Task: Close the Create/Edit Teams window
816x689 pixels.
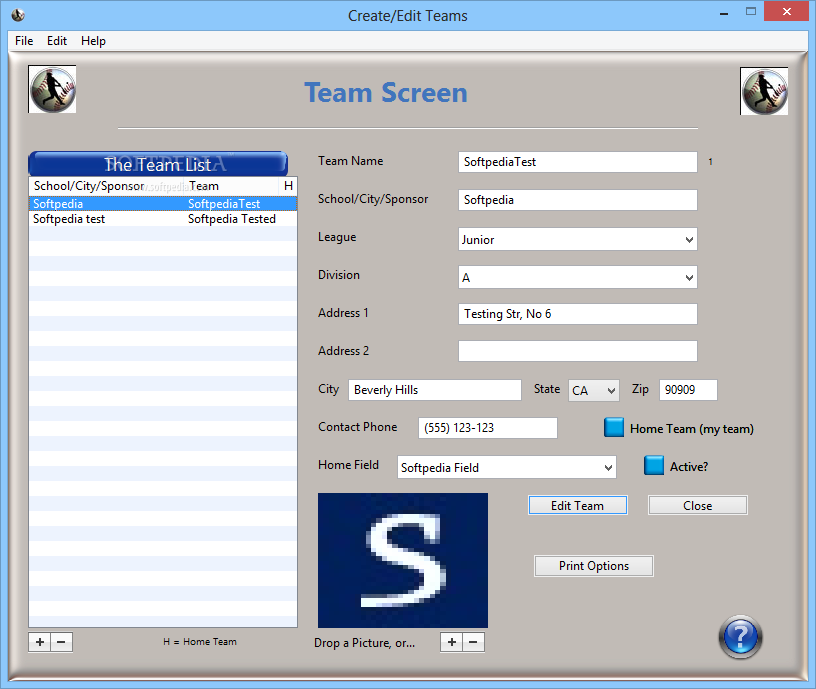Action: (x=786, y=11)
